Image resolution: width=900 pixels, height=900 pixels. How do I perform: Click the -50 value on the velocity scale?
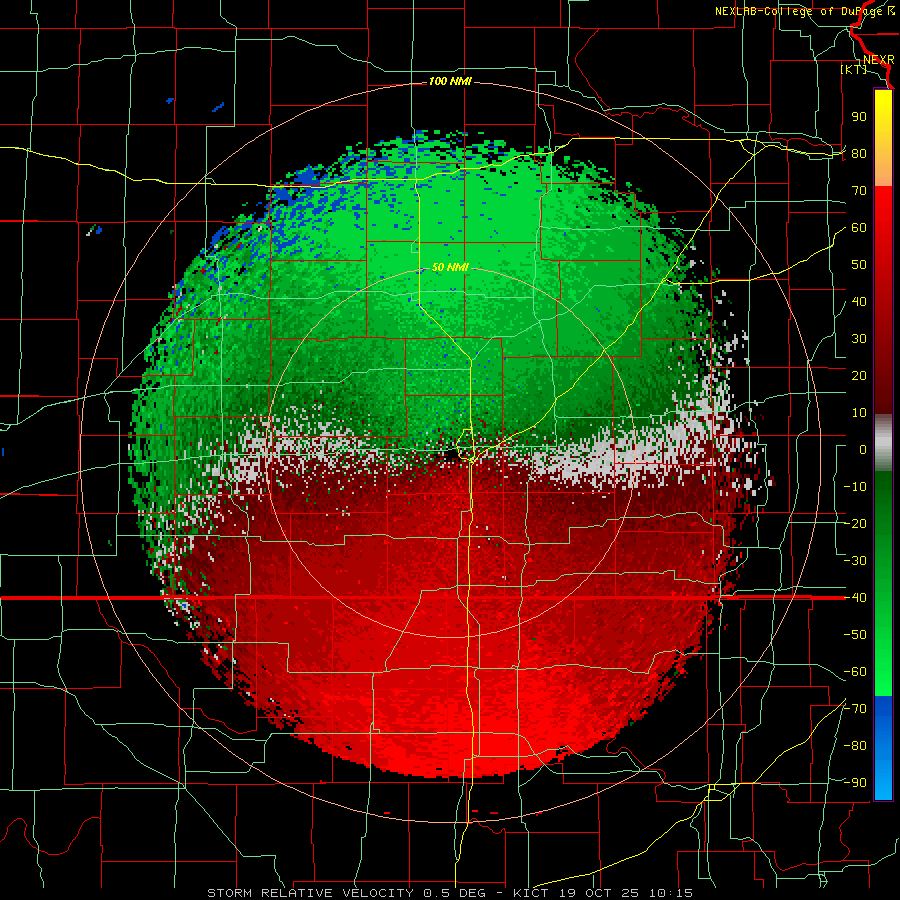click(855, 635)
